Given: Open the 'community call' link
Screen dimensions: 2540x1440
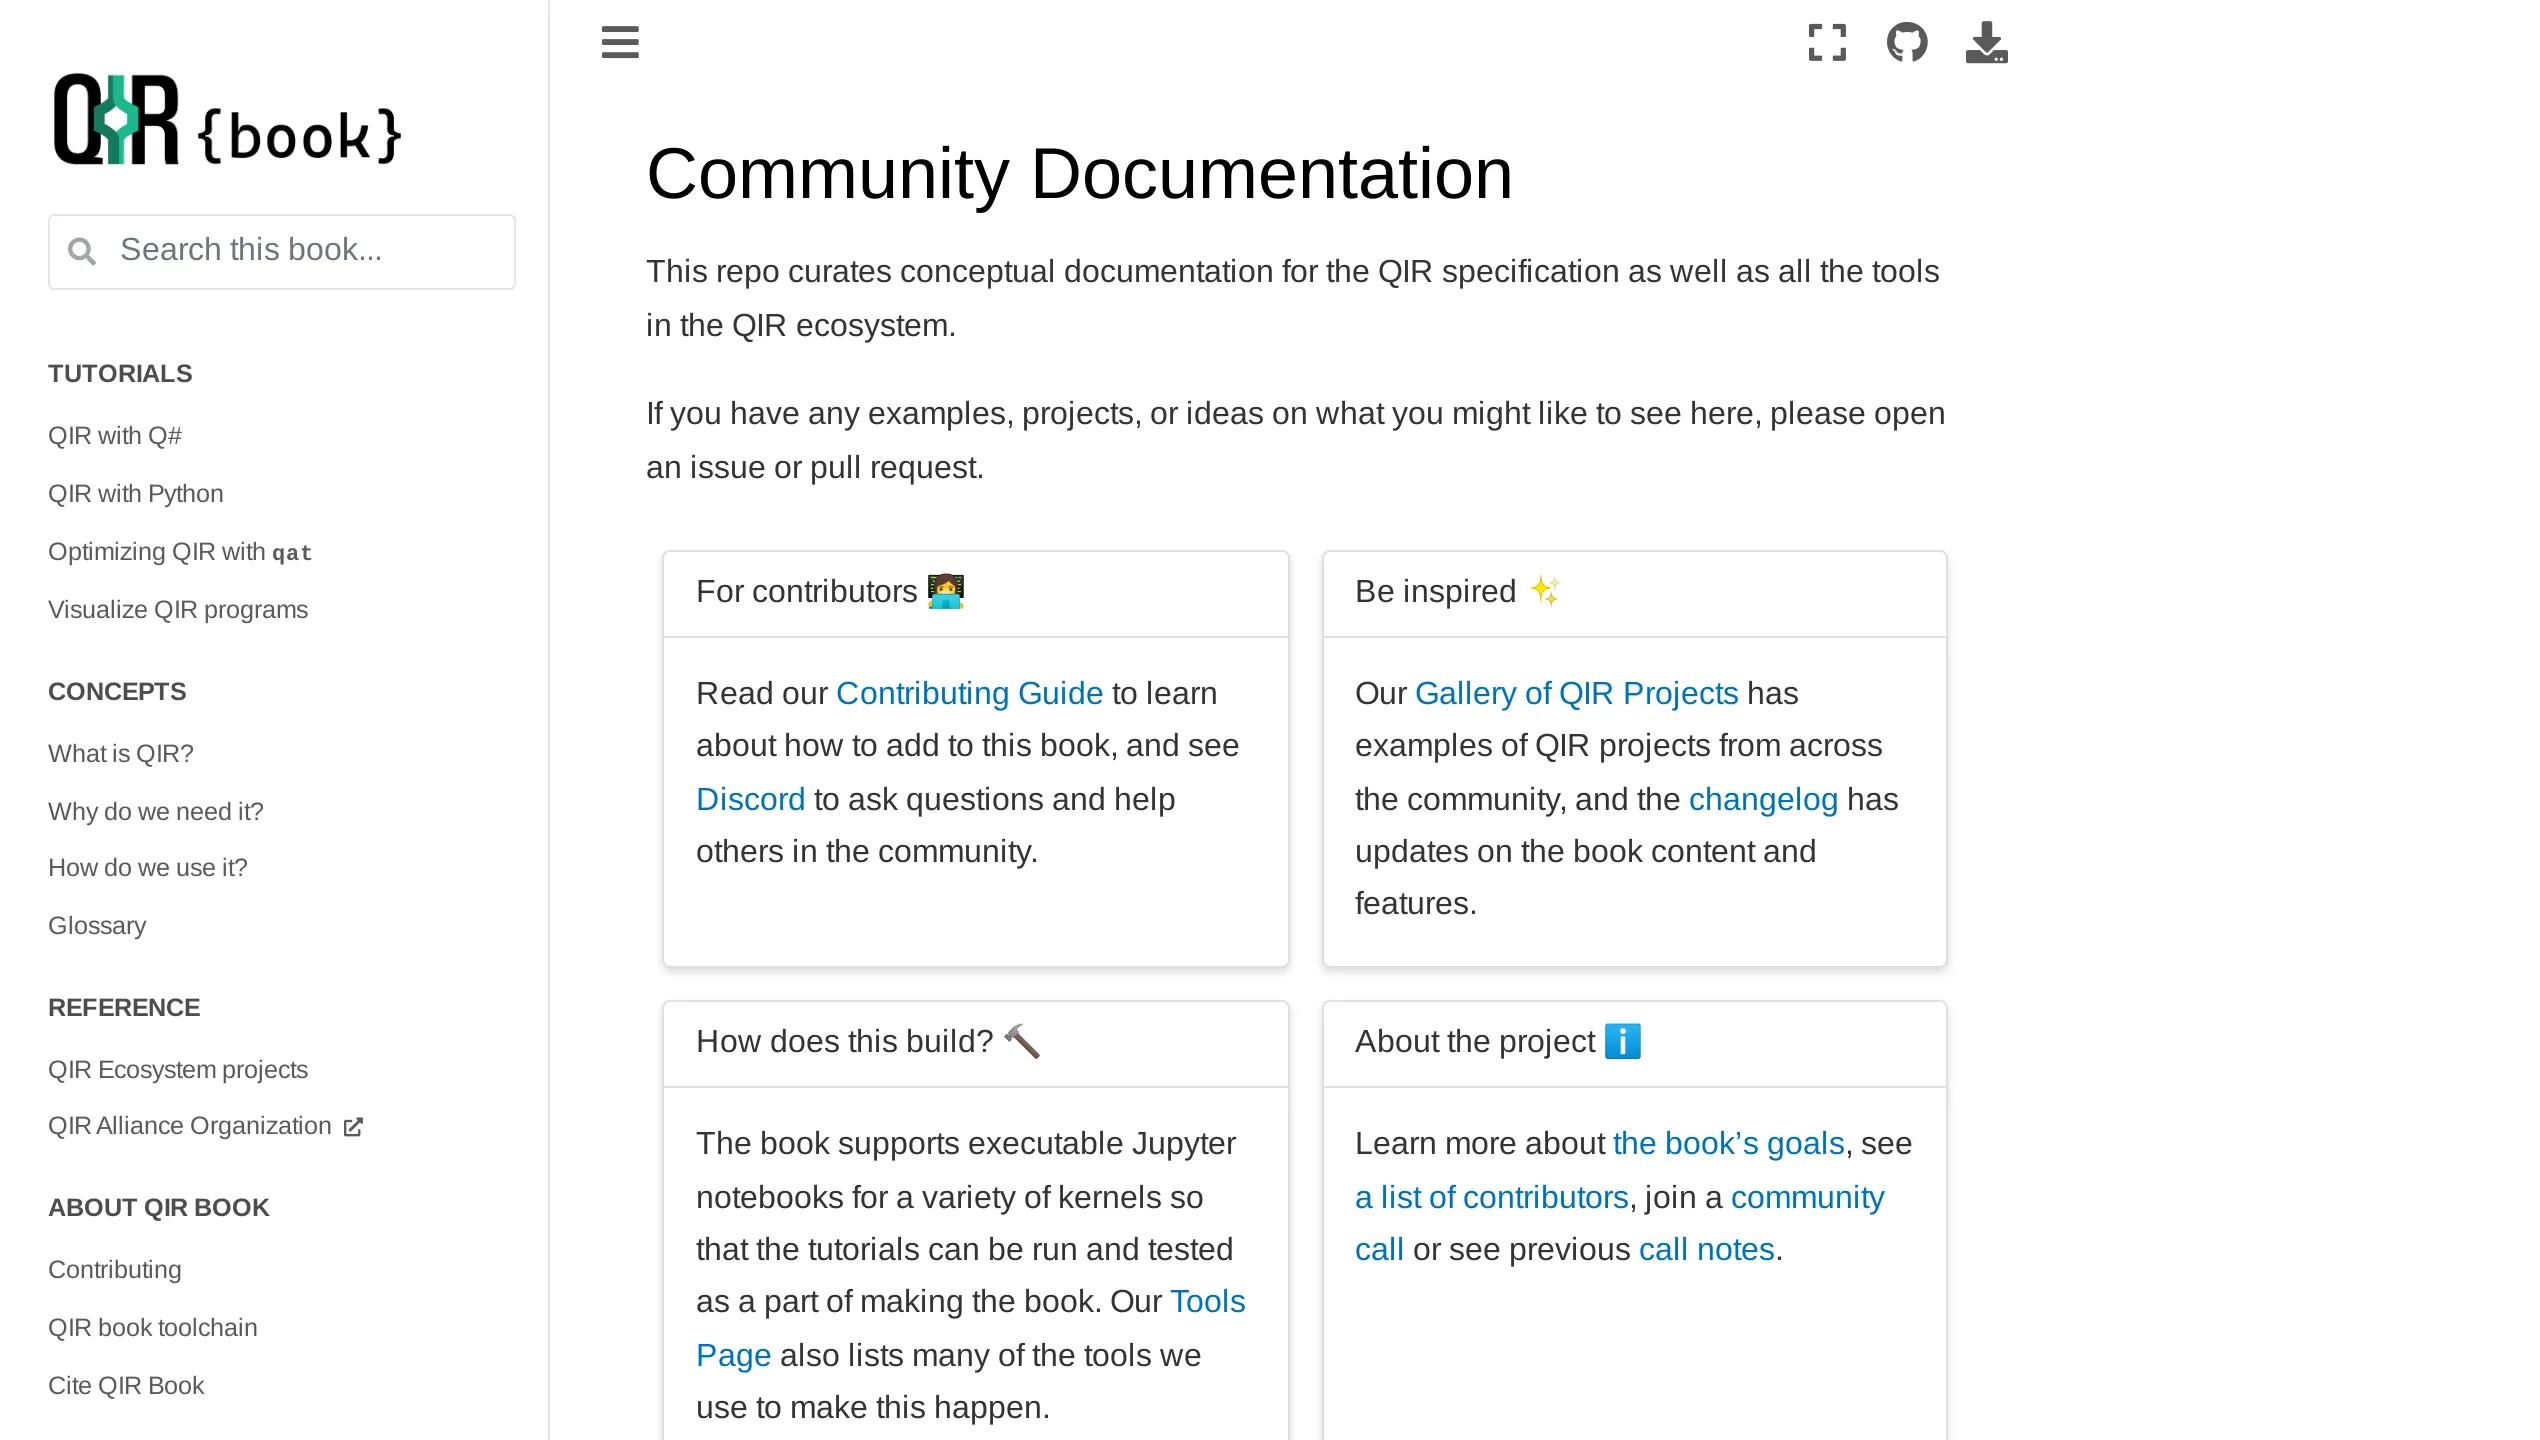Looking at the screenshot, I should coord(1807,1197).
